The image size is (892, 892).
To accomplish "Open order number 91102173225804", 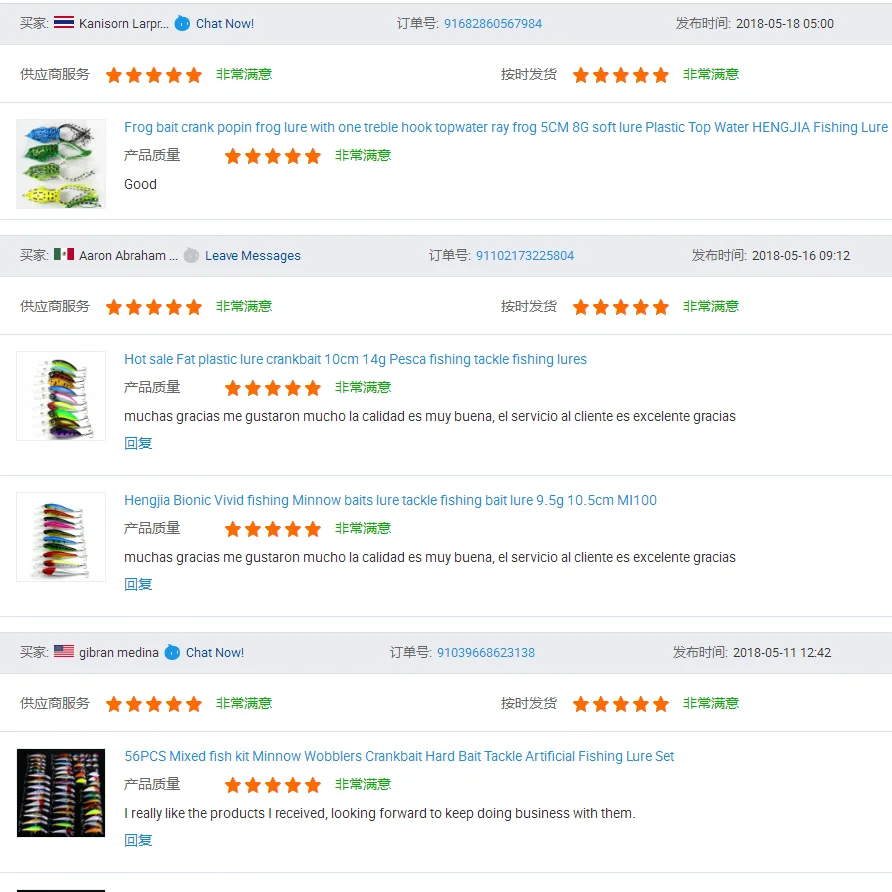I will (525, 255).
